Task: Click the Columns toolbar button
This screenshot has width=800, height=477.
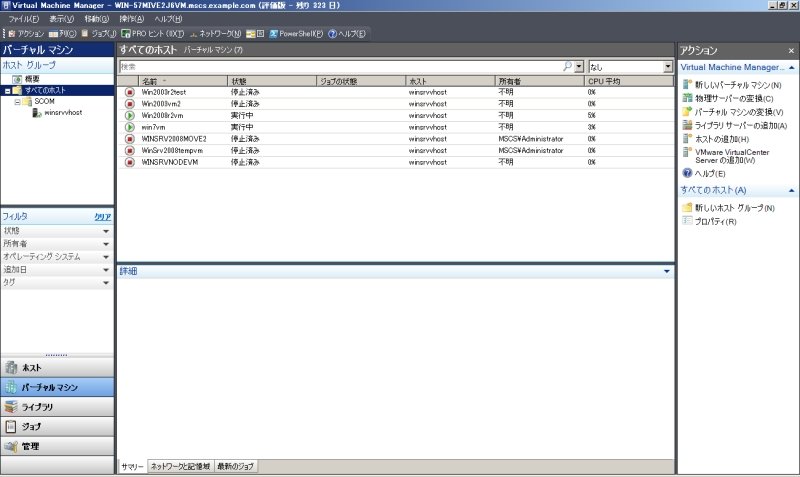Action: coord(62,34)
